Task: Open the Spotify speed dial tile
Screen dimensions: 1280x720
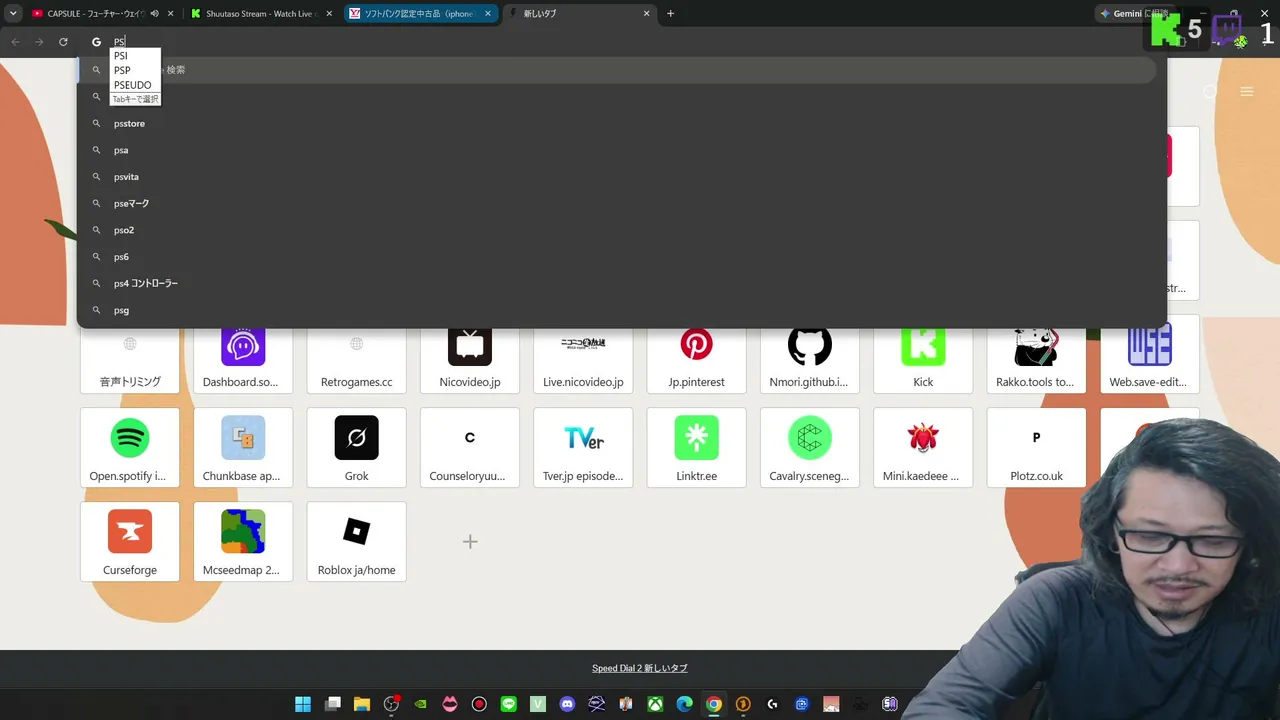Action: pos(130,447)
